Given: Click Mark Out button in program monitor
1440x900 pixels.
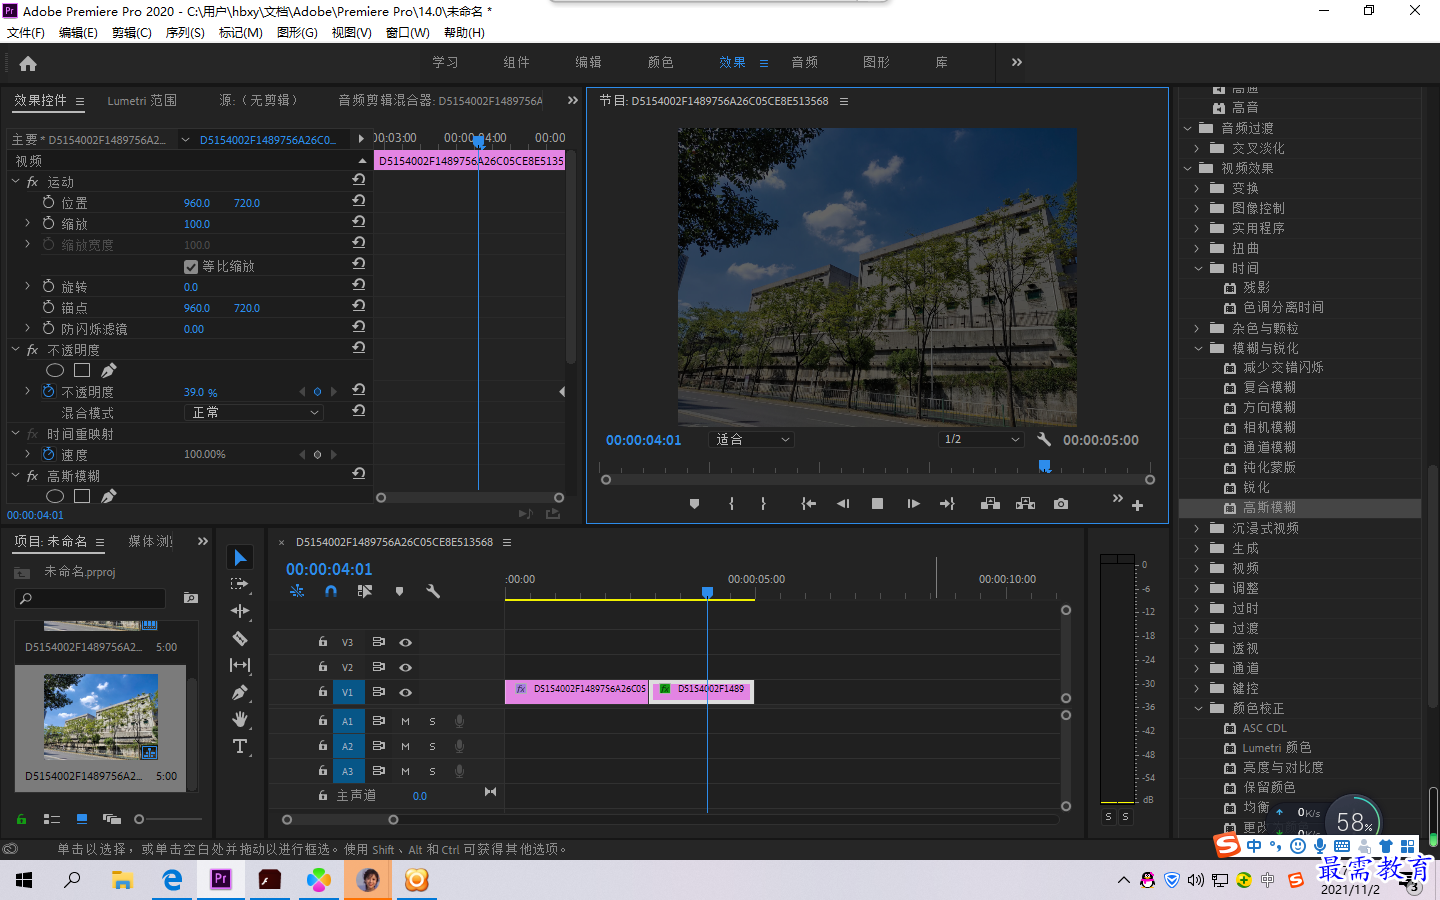Looking at the screenshot, I should (x=763, y=504).
